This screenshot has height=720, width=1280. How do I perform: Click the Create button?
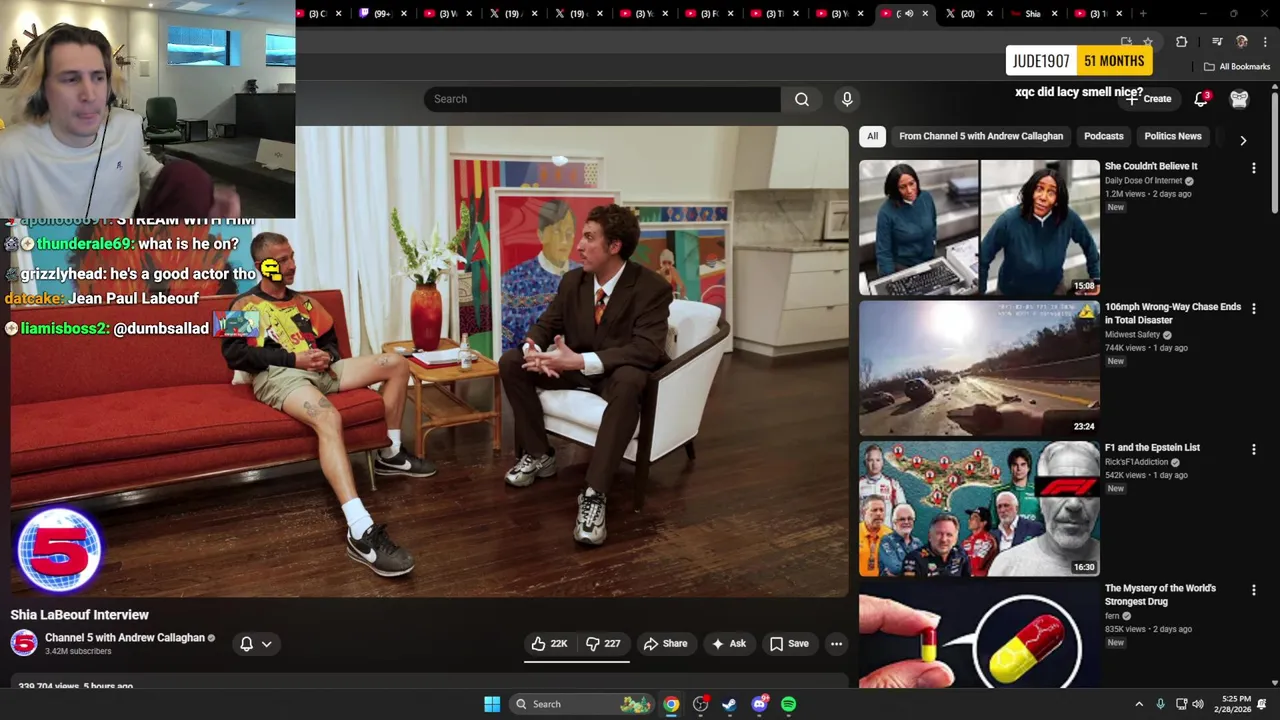point(1149,99)
